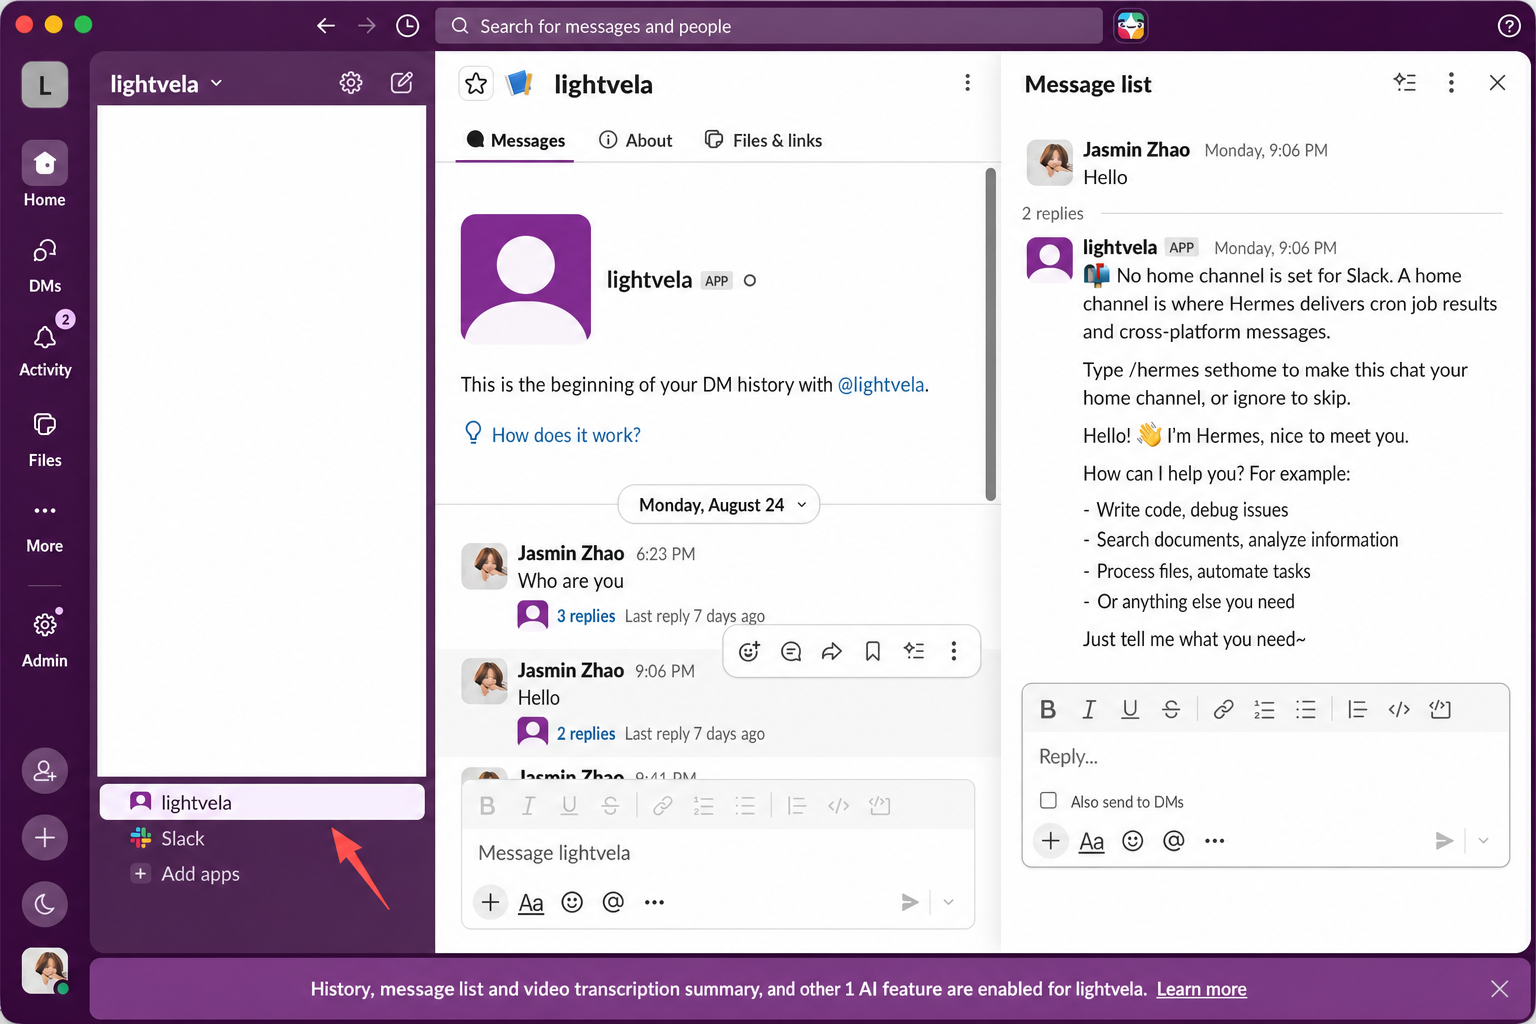Switch to the About tab

(636, 140)
